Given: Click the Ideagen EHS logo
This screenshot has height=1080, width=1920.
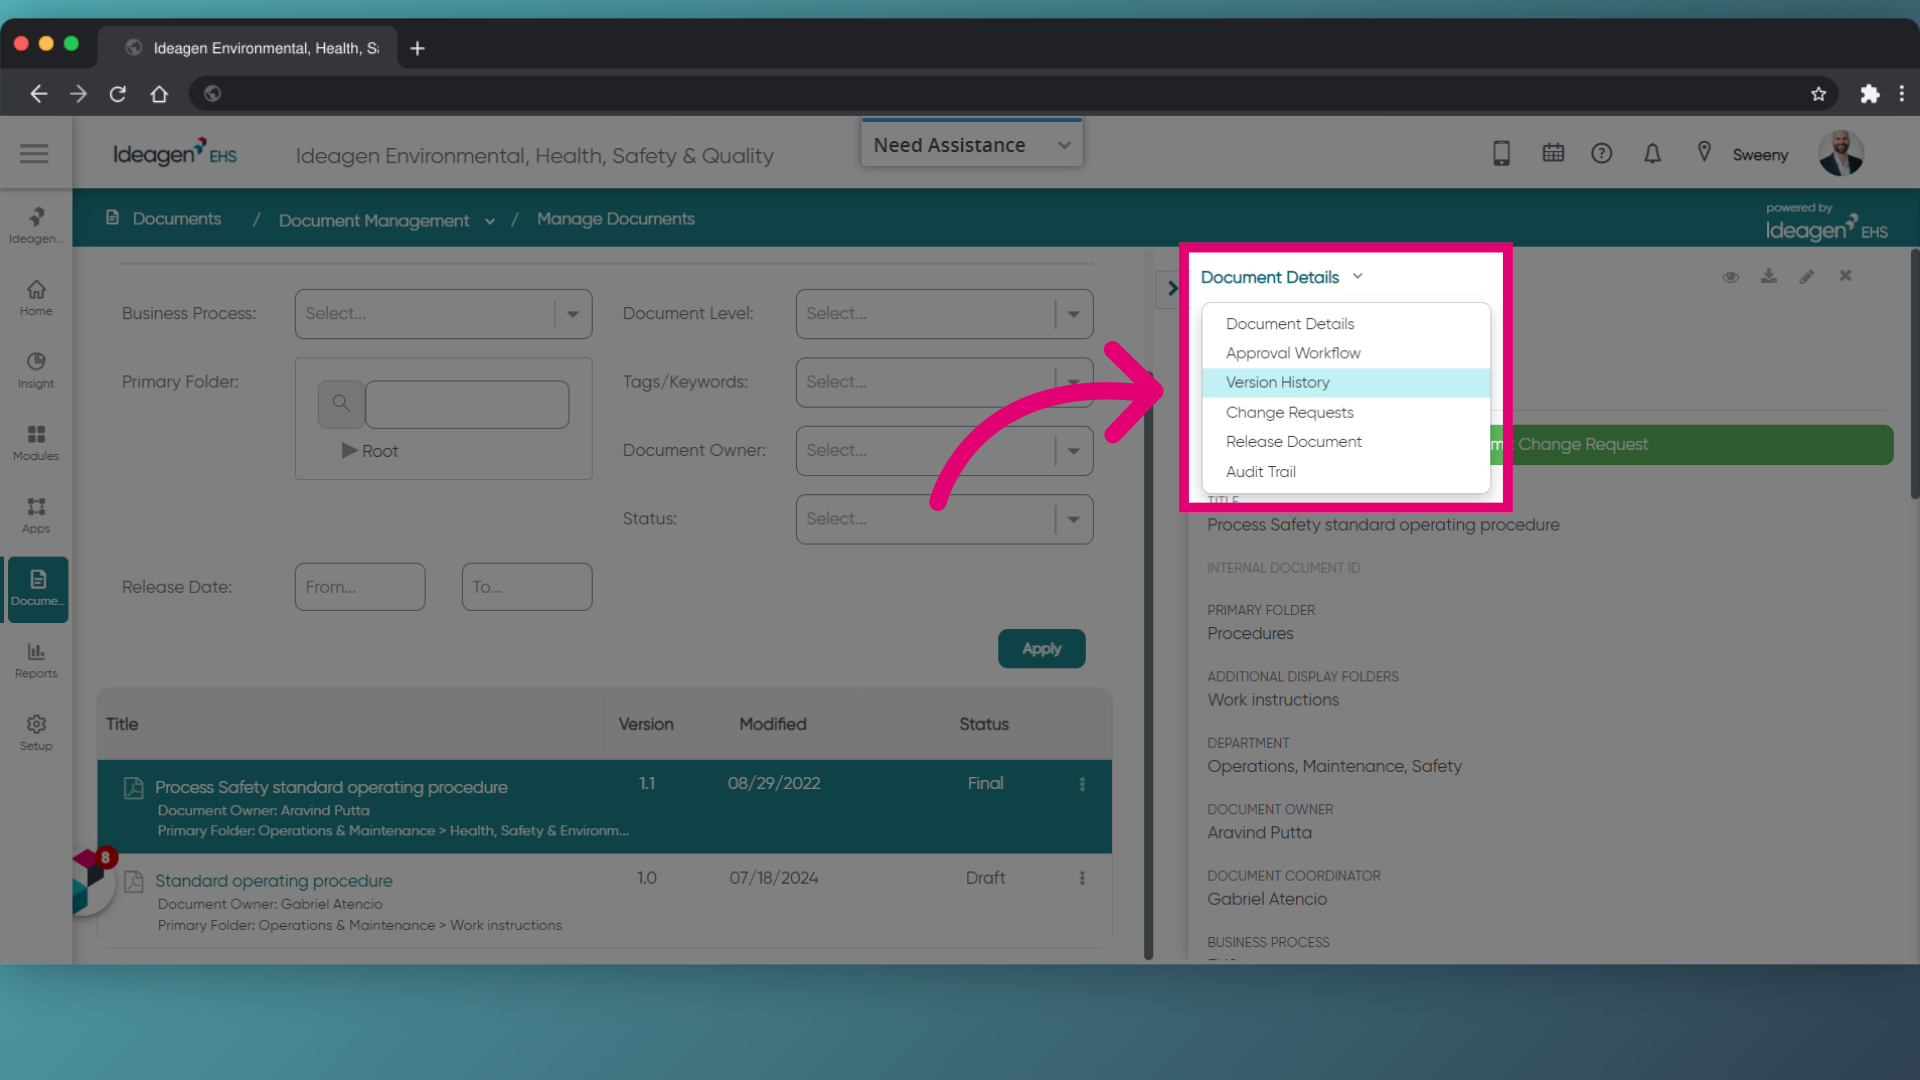Looking at the screenshot, I should 174,153.
